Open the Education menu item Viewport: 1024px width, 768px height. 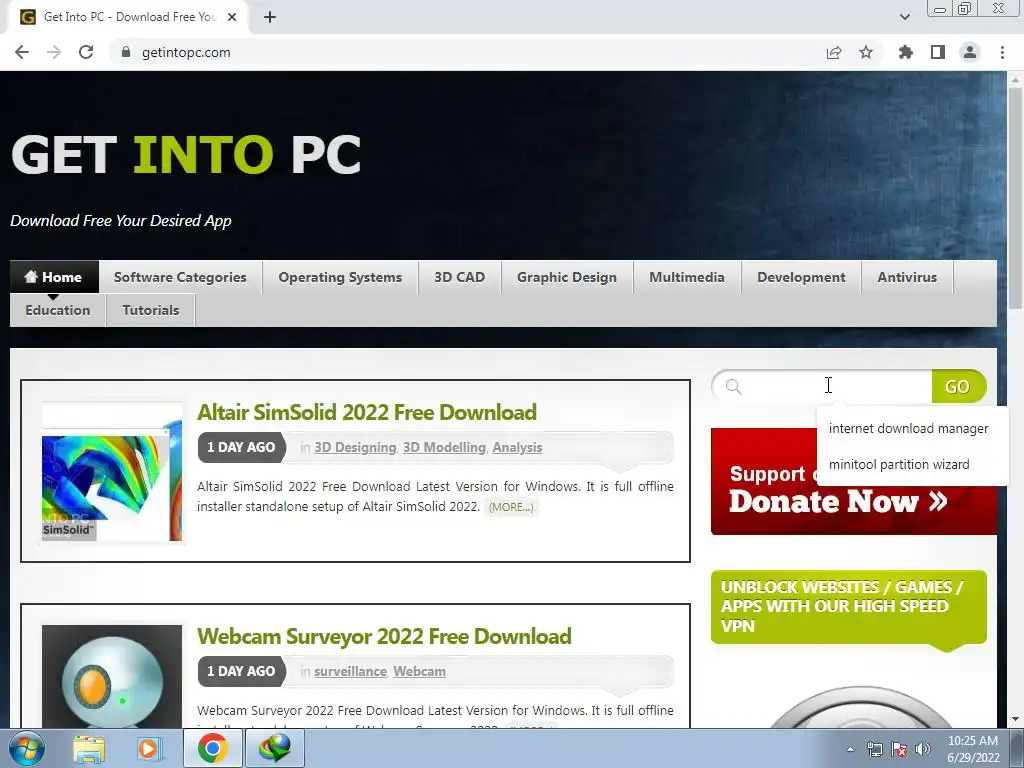(57, 310)
